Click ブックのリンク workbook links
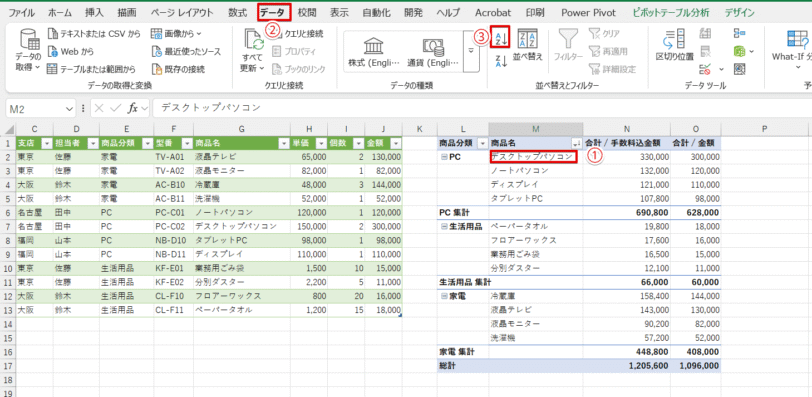The width and height of the screenshot is (812, 397). (x=298, y=69)
